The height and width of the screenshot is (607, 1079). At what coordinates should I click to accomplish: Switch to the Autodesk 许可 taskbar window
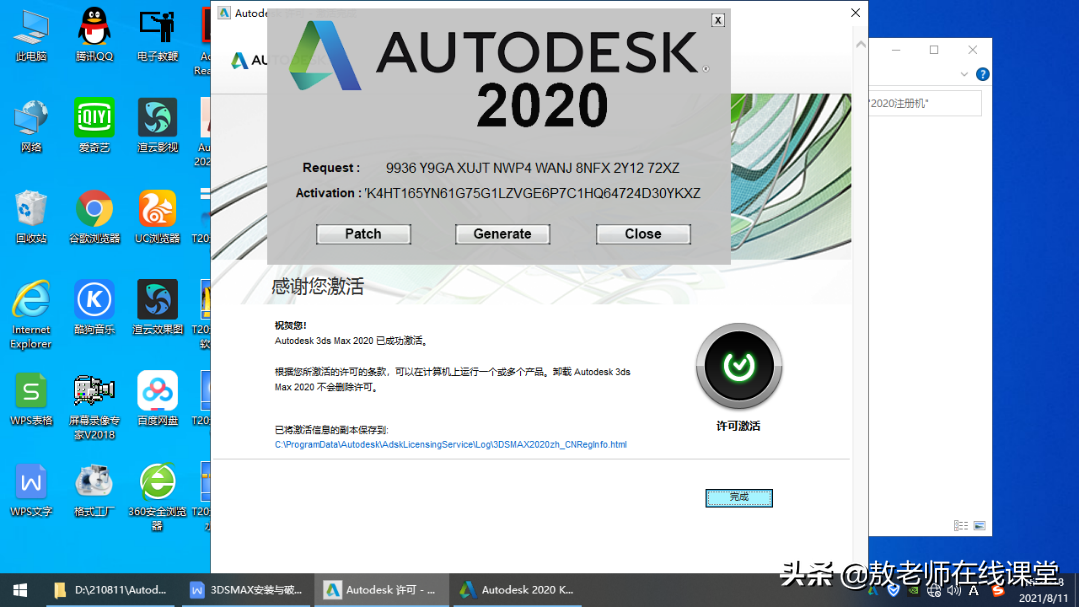coord(383,589)
